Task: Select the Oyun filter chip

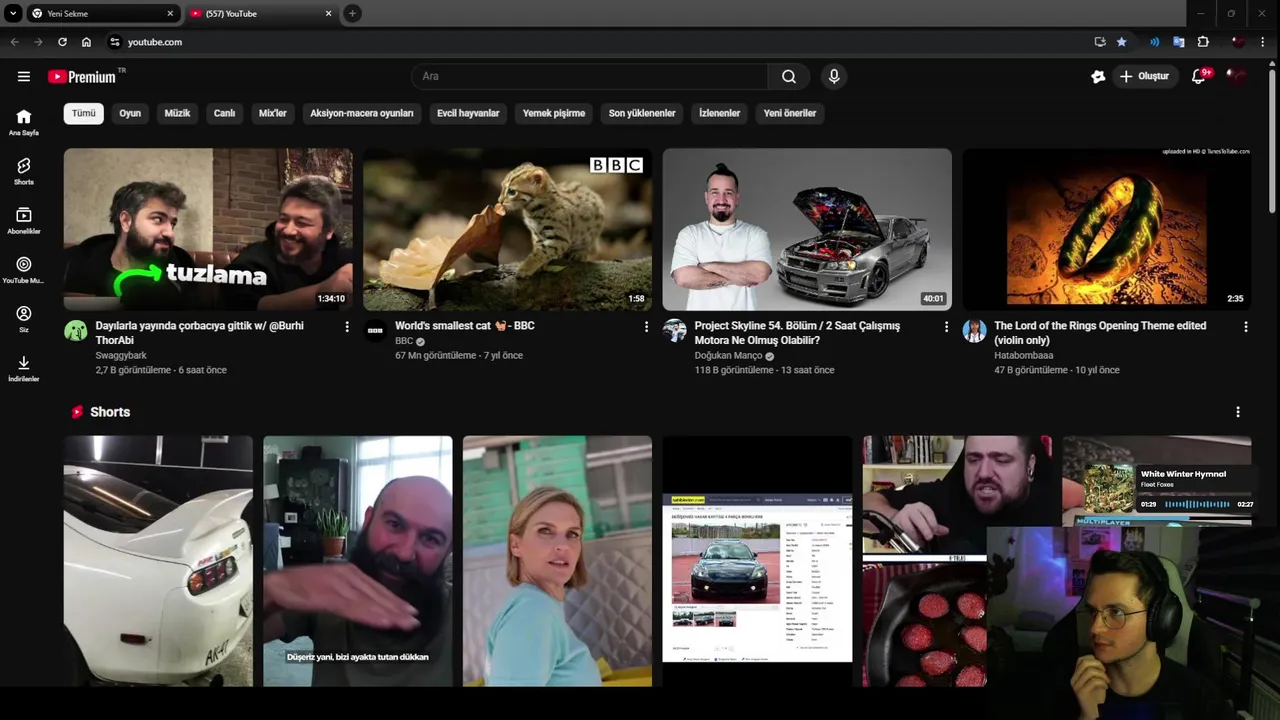Action: pyautogui.click(x=130, y=113)
